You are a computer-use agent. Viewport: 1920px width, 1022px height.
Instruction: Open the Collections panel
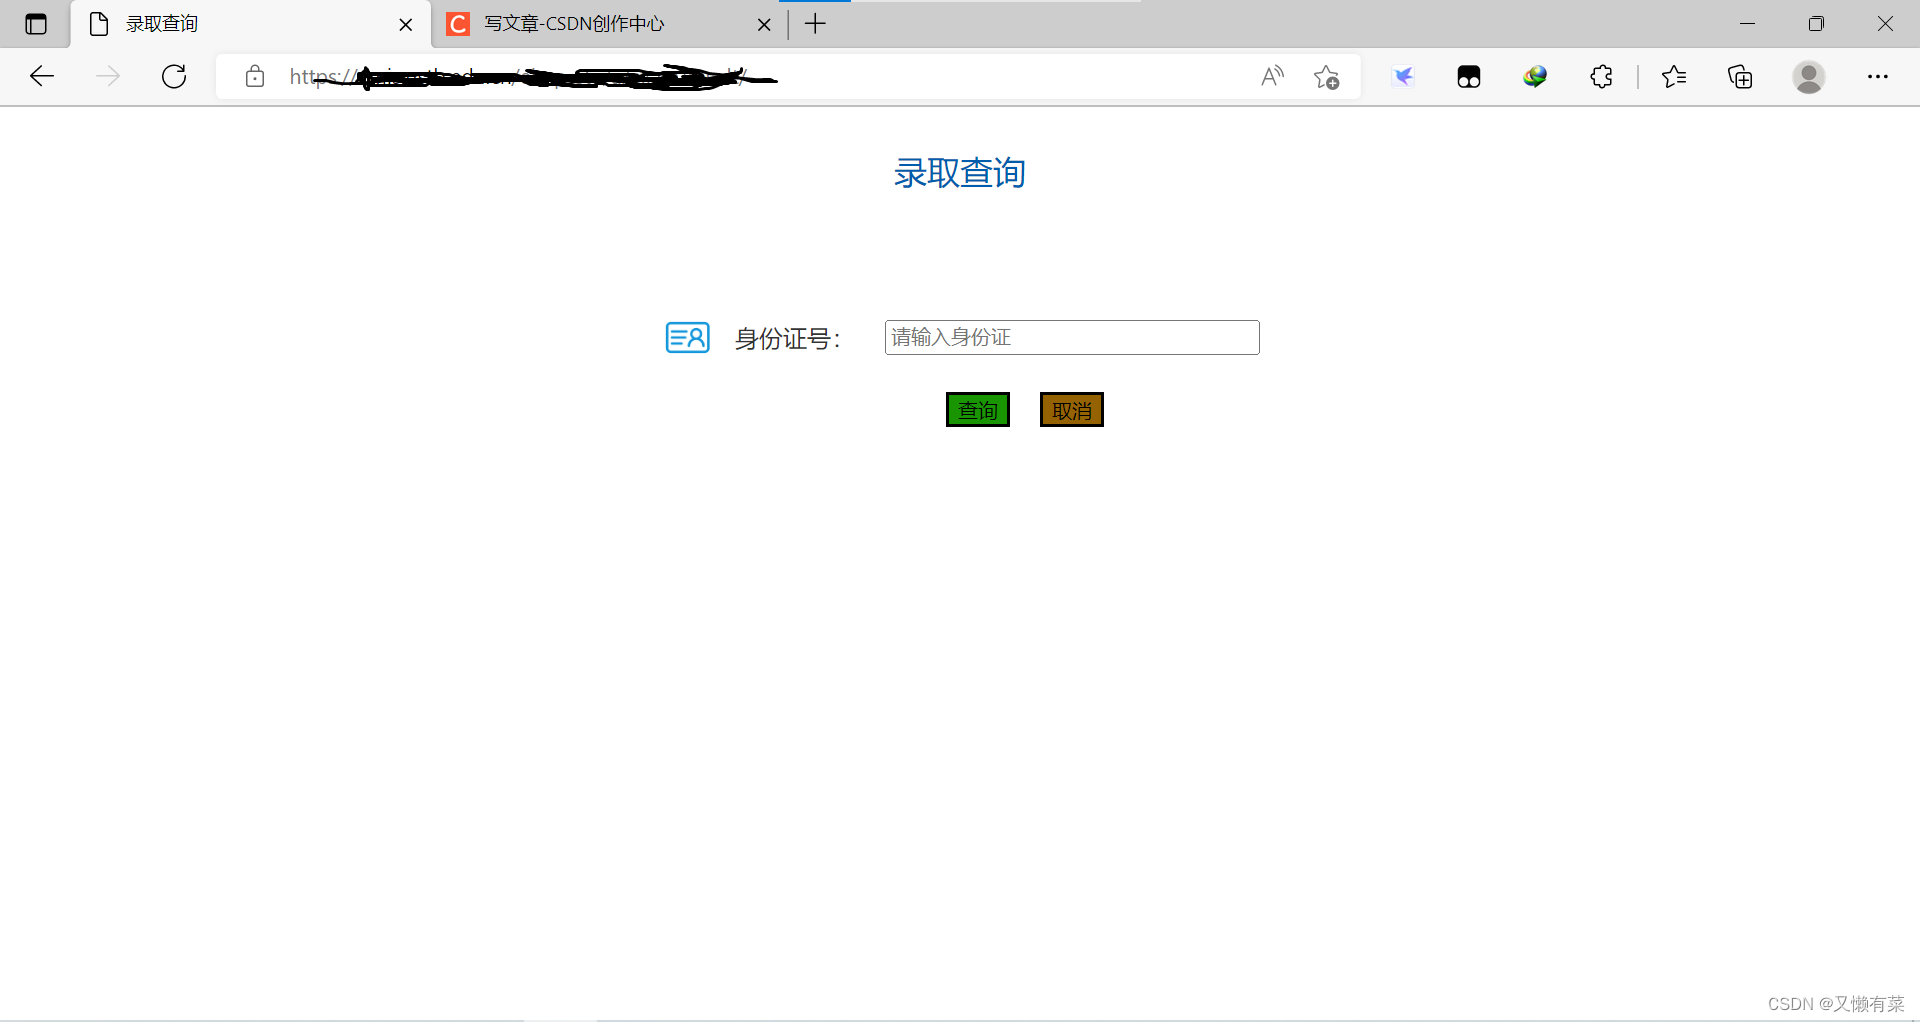click(x=1740, y=76)
